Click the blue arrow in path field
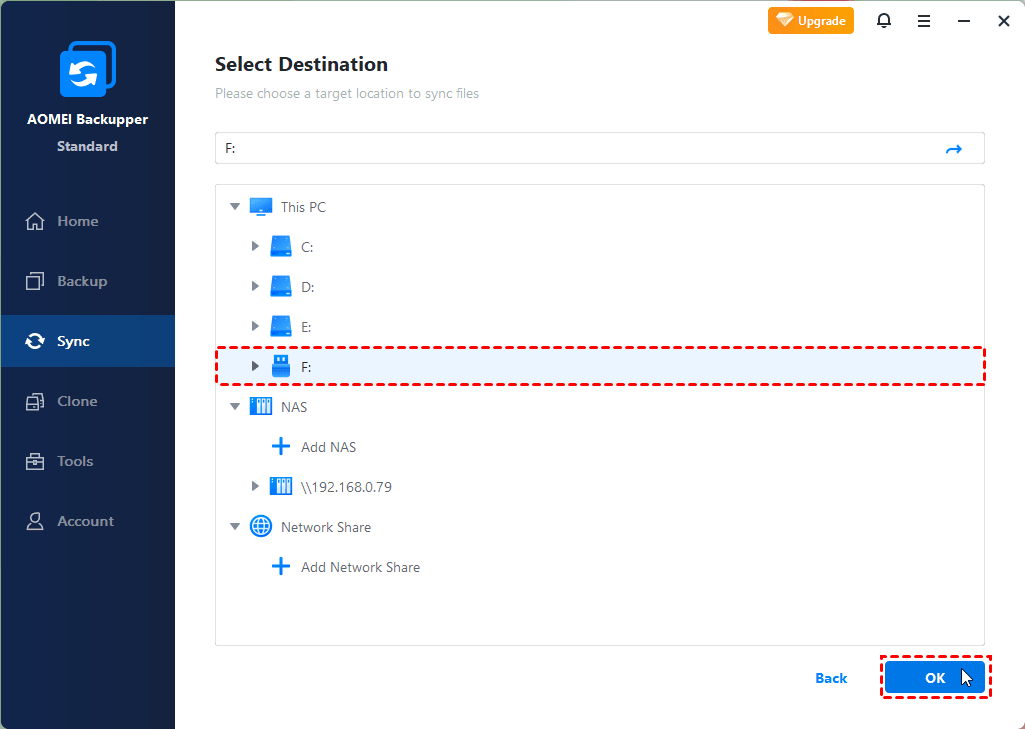Screen dimensions: 1025x729 (953, 149)
